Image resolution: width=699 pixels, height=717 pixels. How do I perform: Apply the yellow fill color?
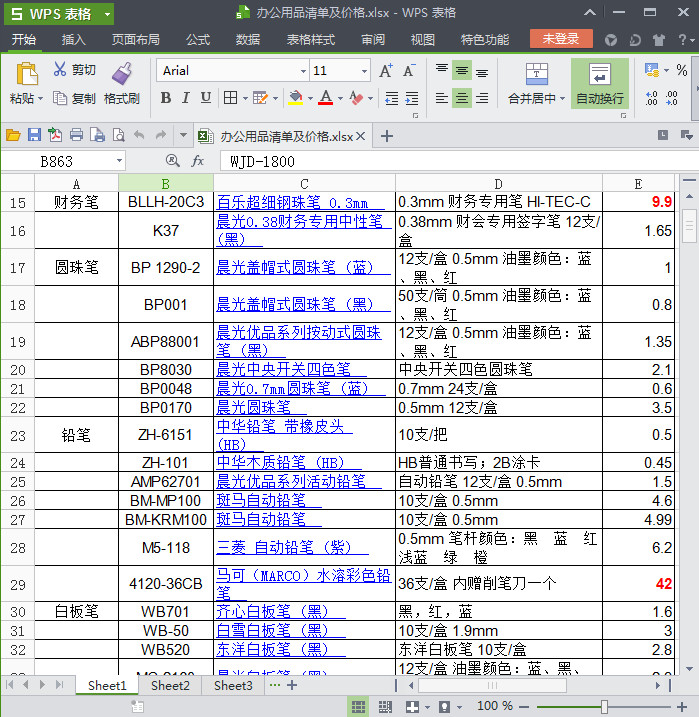[295, 97]
